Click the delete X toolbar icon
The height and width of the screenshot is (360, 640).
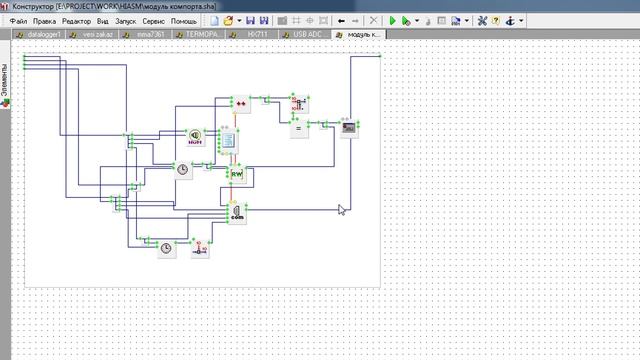click(x=373, y=21)
